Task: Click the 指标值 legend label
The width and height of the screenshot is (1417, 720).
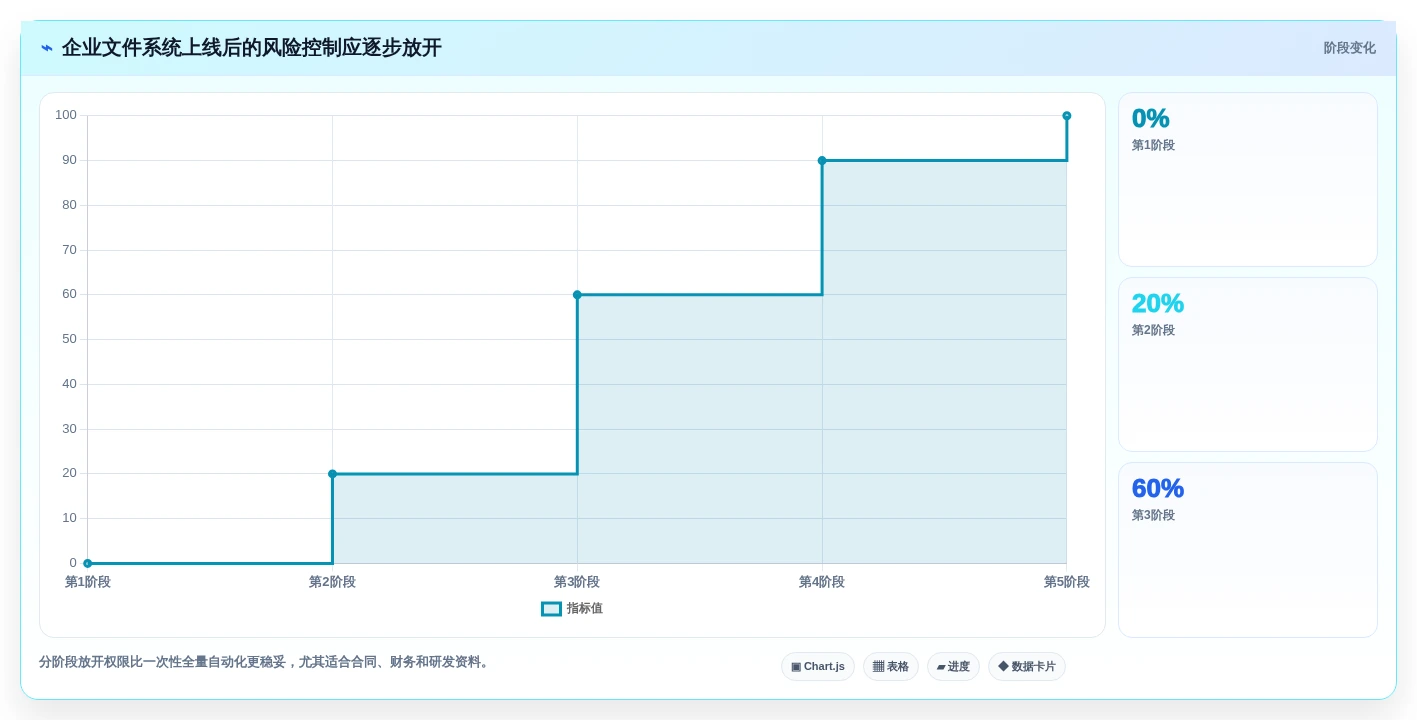Action: coord(585,609)
